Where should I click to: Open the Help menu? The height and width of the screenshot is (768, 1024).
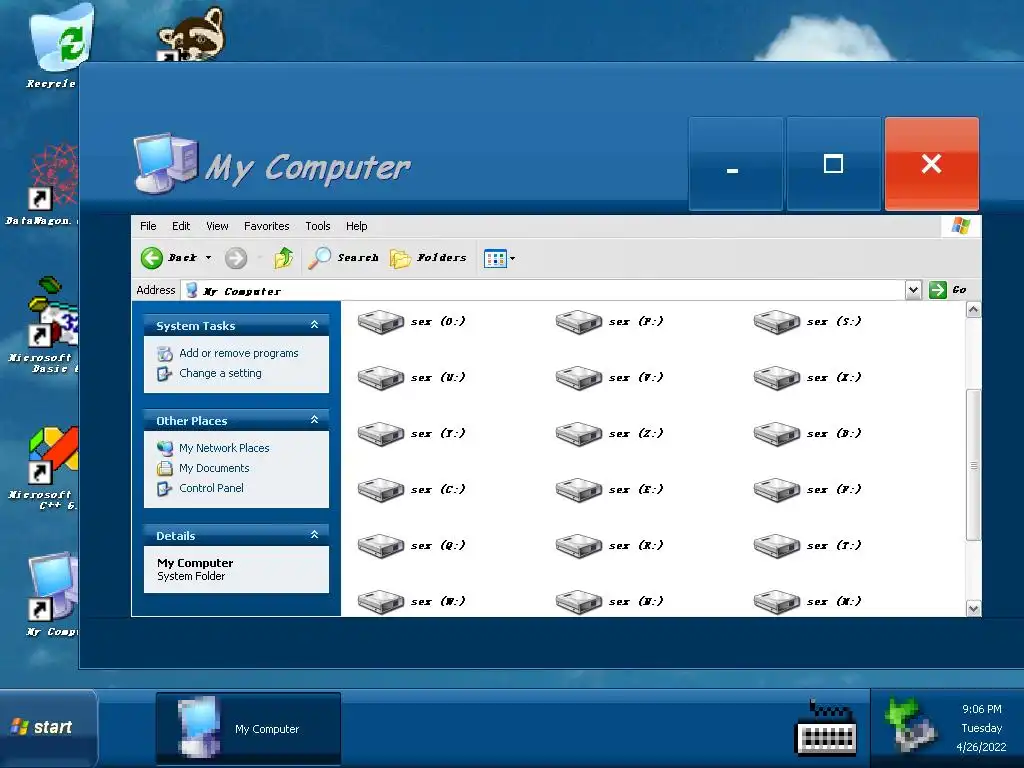click(357, 226)
